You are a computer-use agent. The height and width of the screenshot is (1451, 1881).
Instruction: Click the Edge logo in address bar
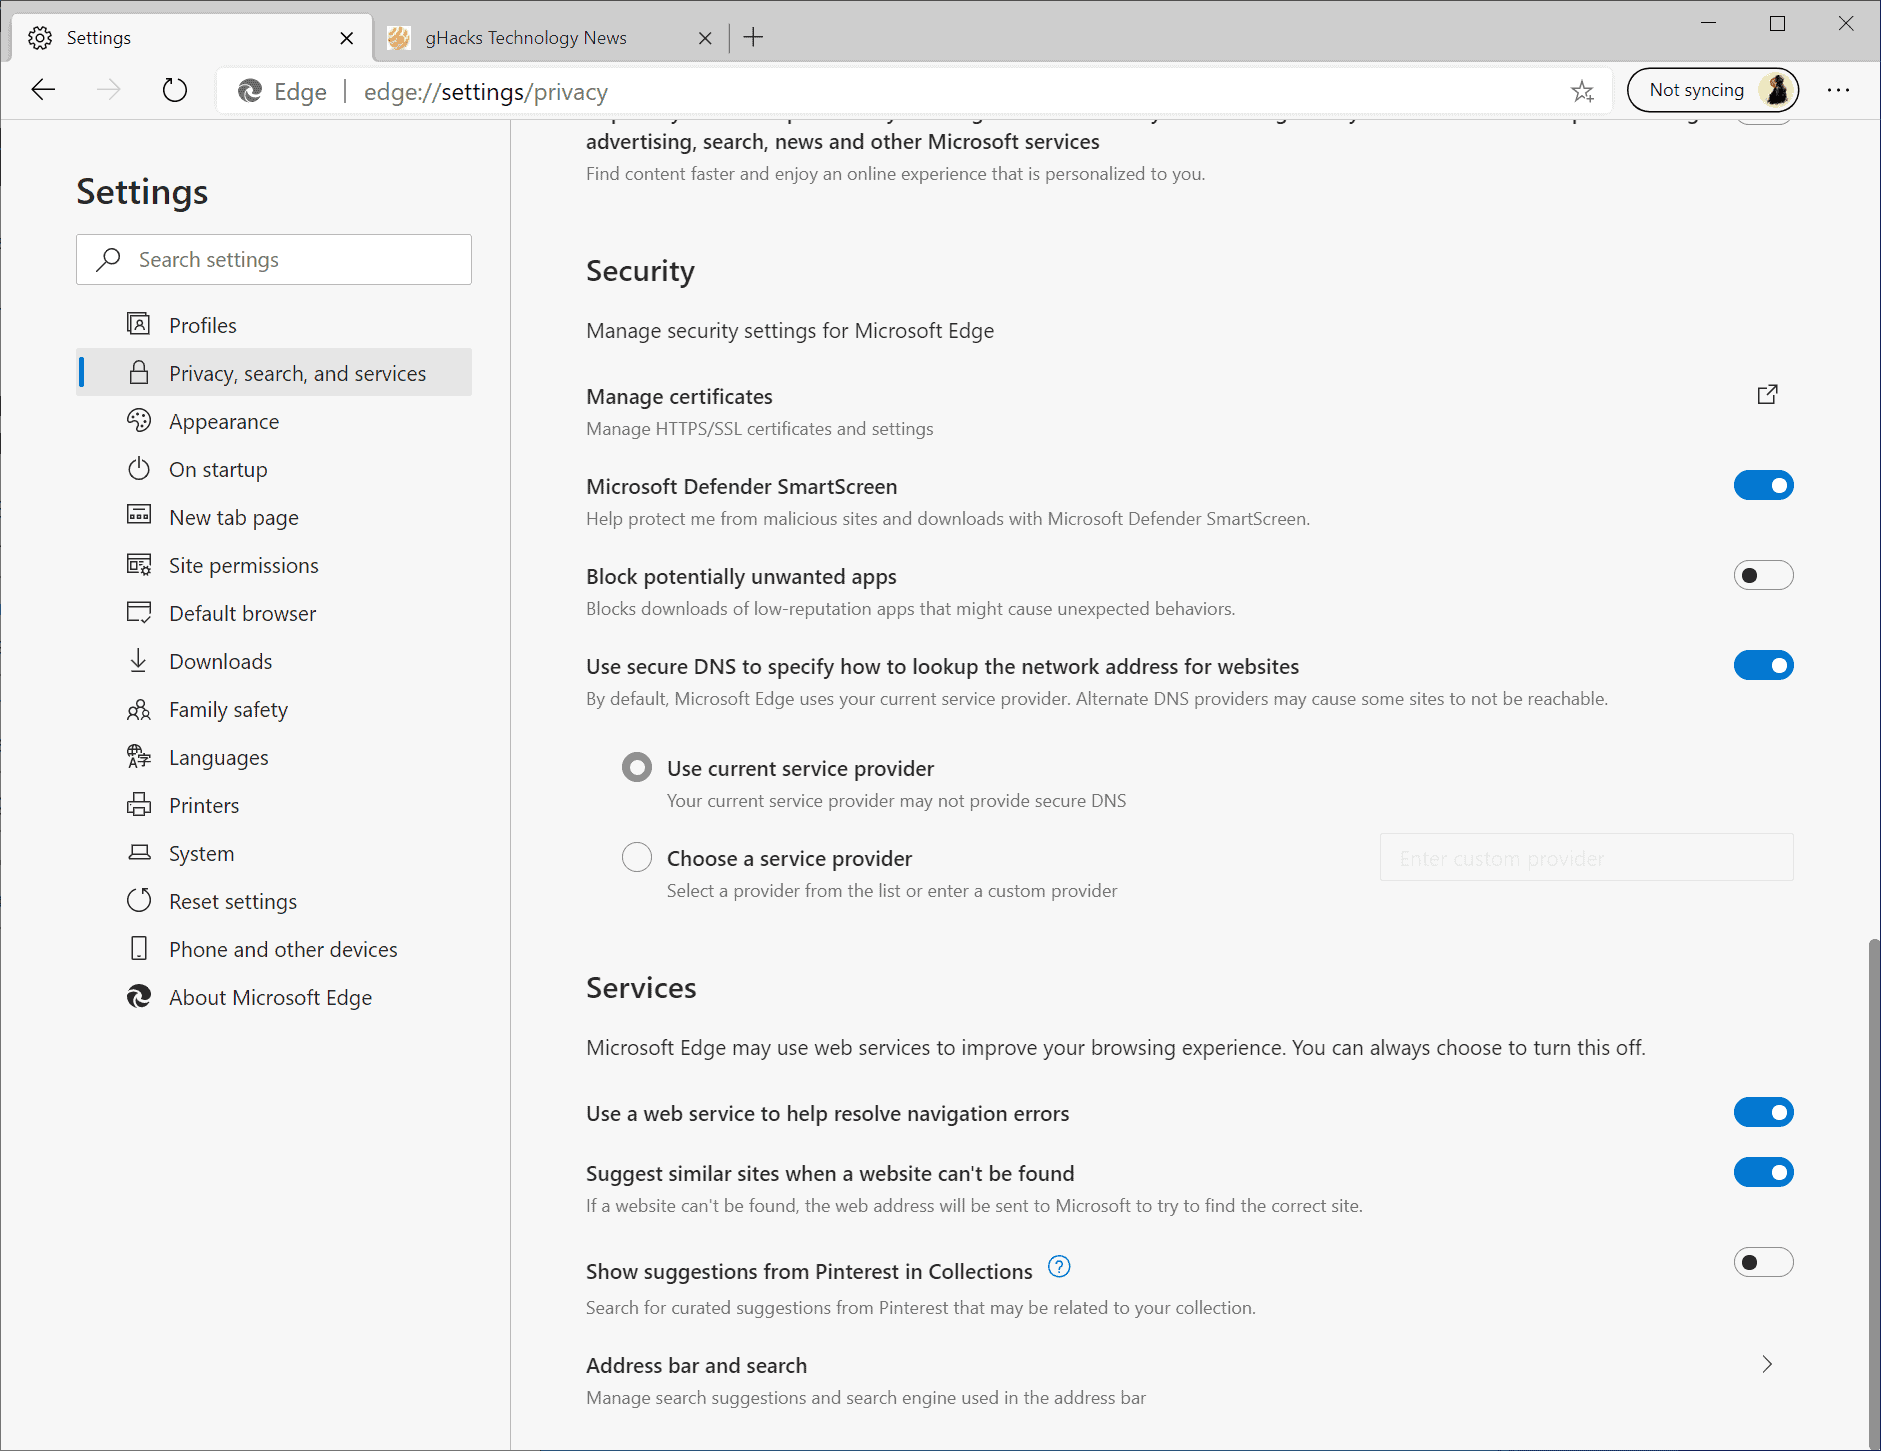pyautogui.click(x=250, y=91)
